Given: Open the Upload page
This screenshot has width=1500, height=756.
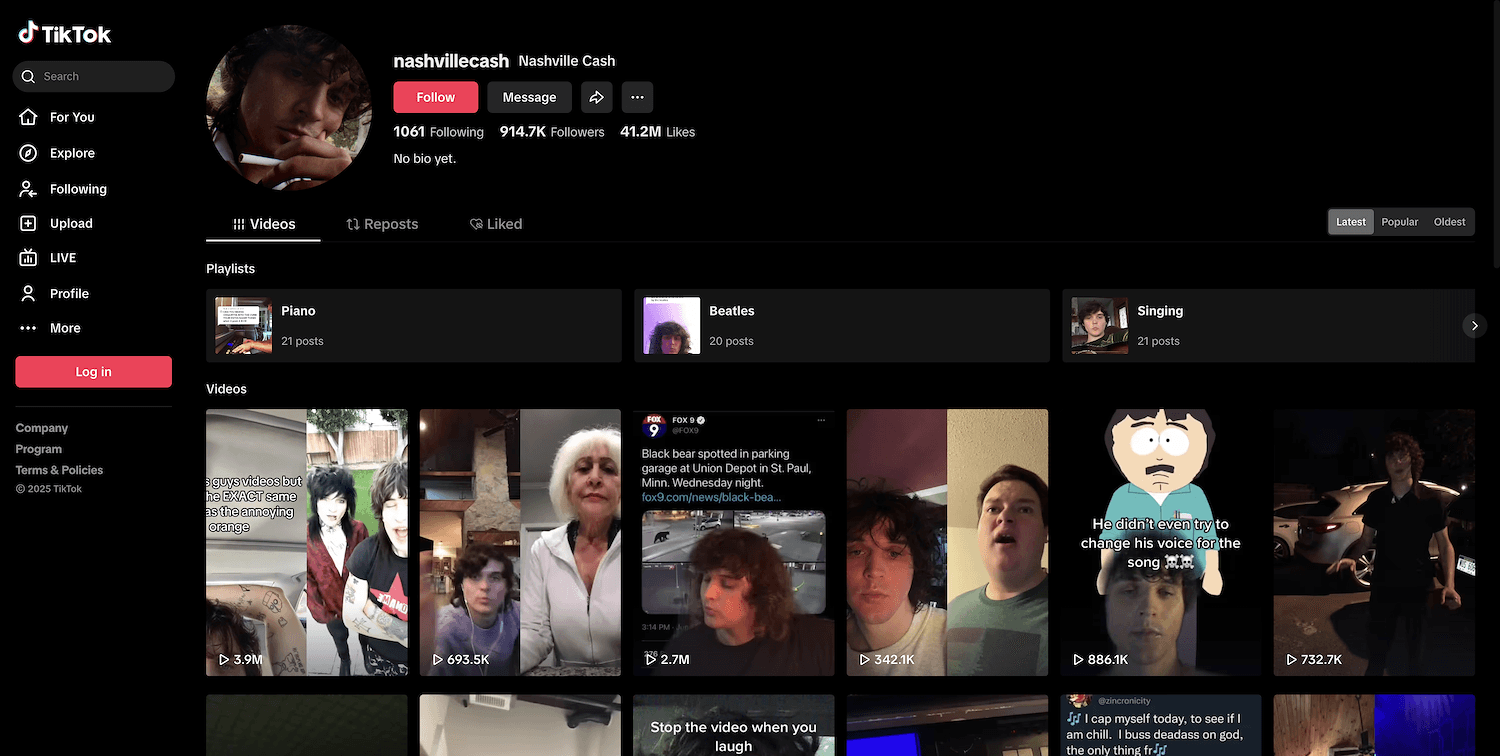Looking at the screenshot, I should click(x=70, y=224).
